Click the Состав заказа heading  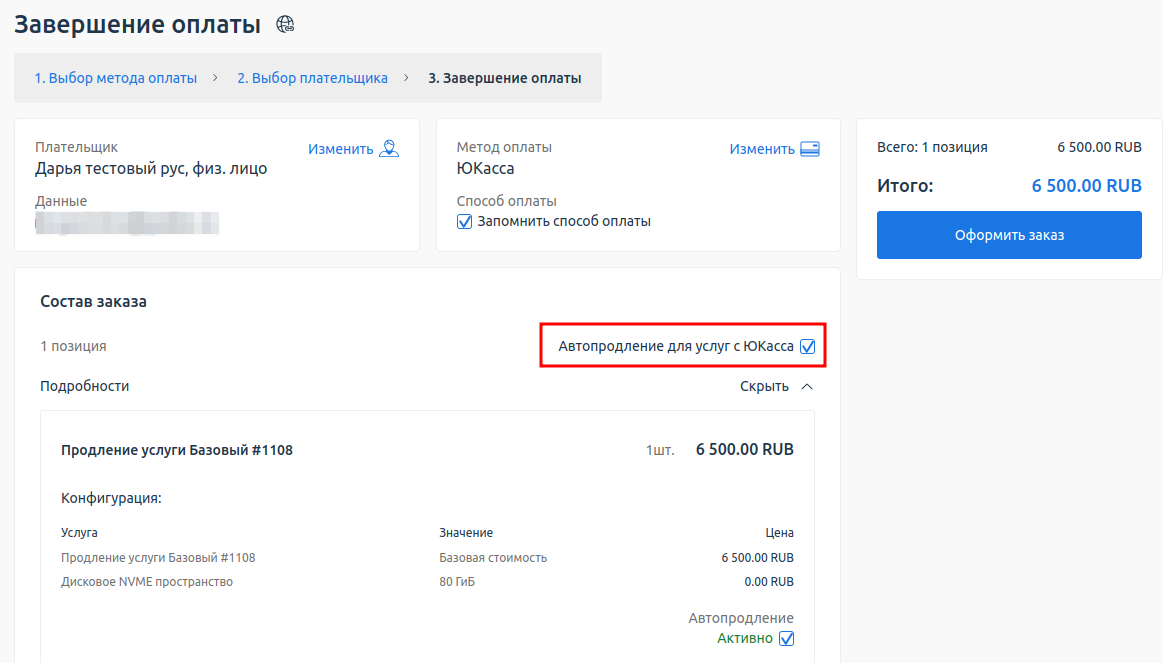[93, 302]
